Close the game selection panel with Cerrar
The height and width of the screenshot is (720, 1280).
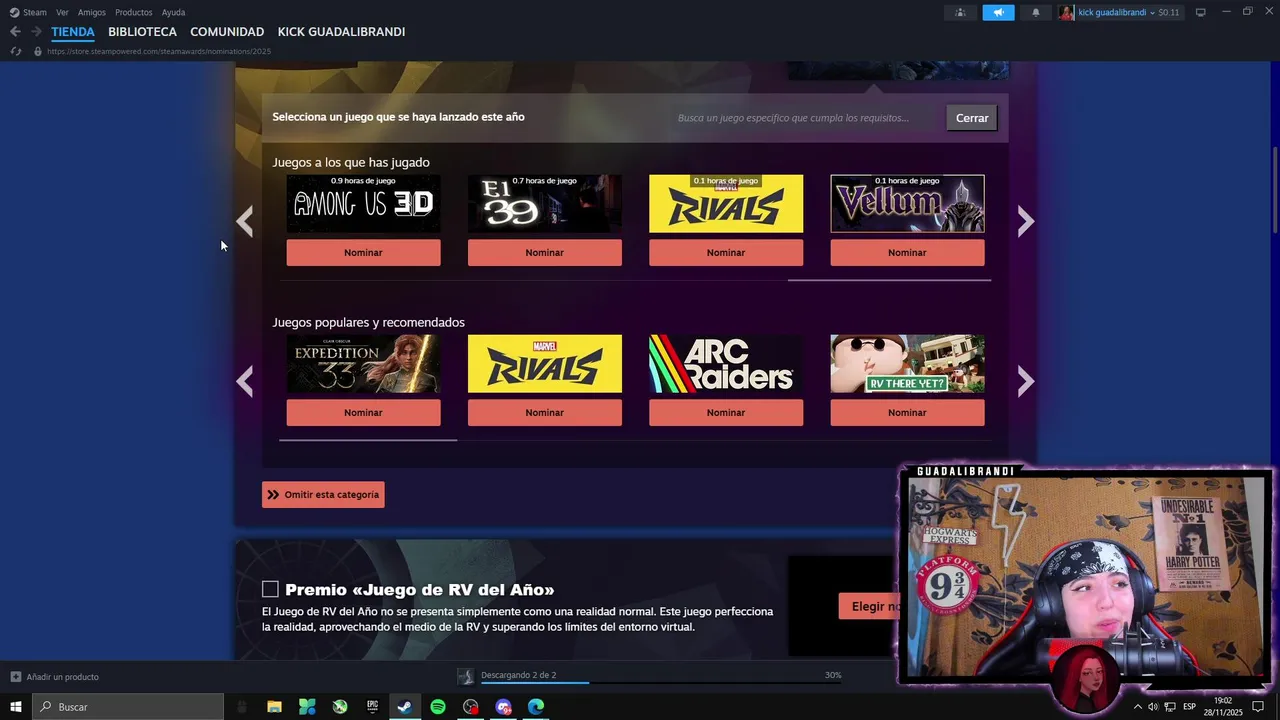[x=972, y=118]
